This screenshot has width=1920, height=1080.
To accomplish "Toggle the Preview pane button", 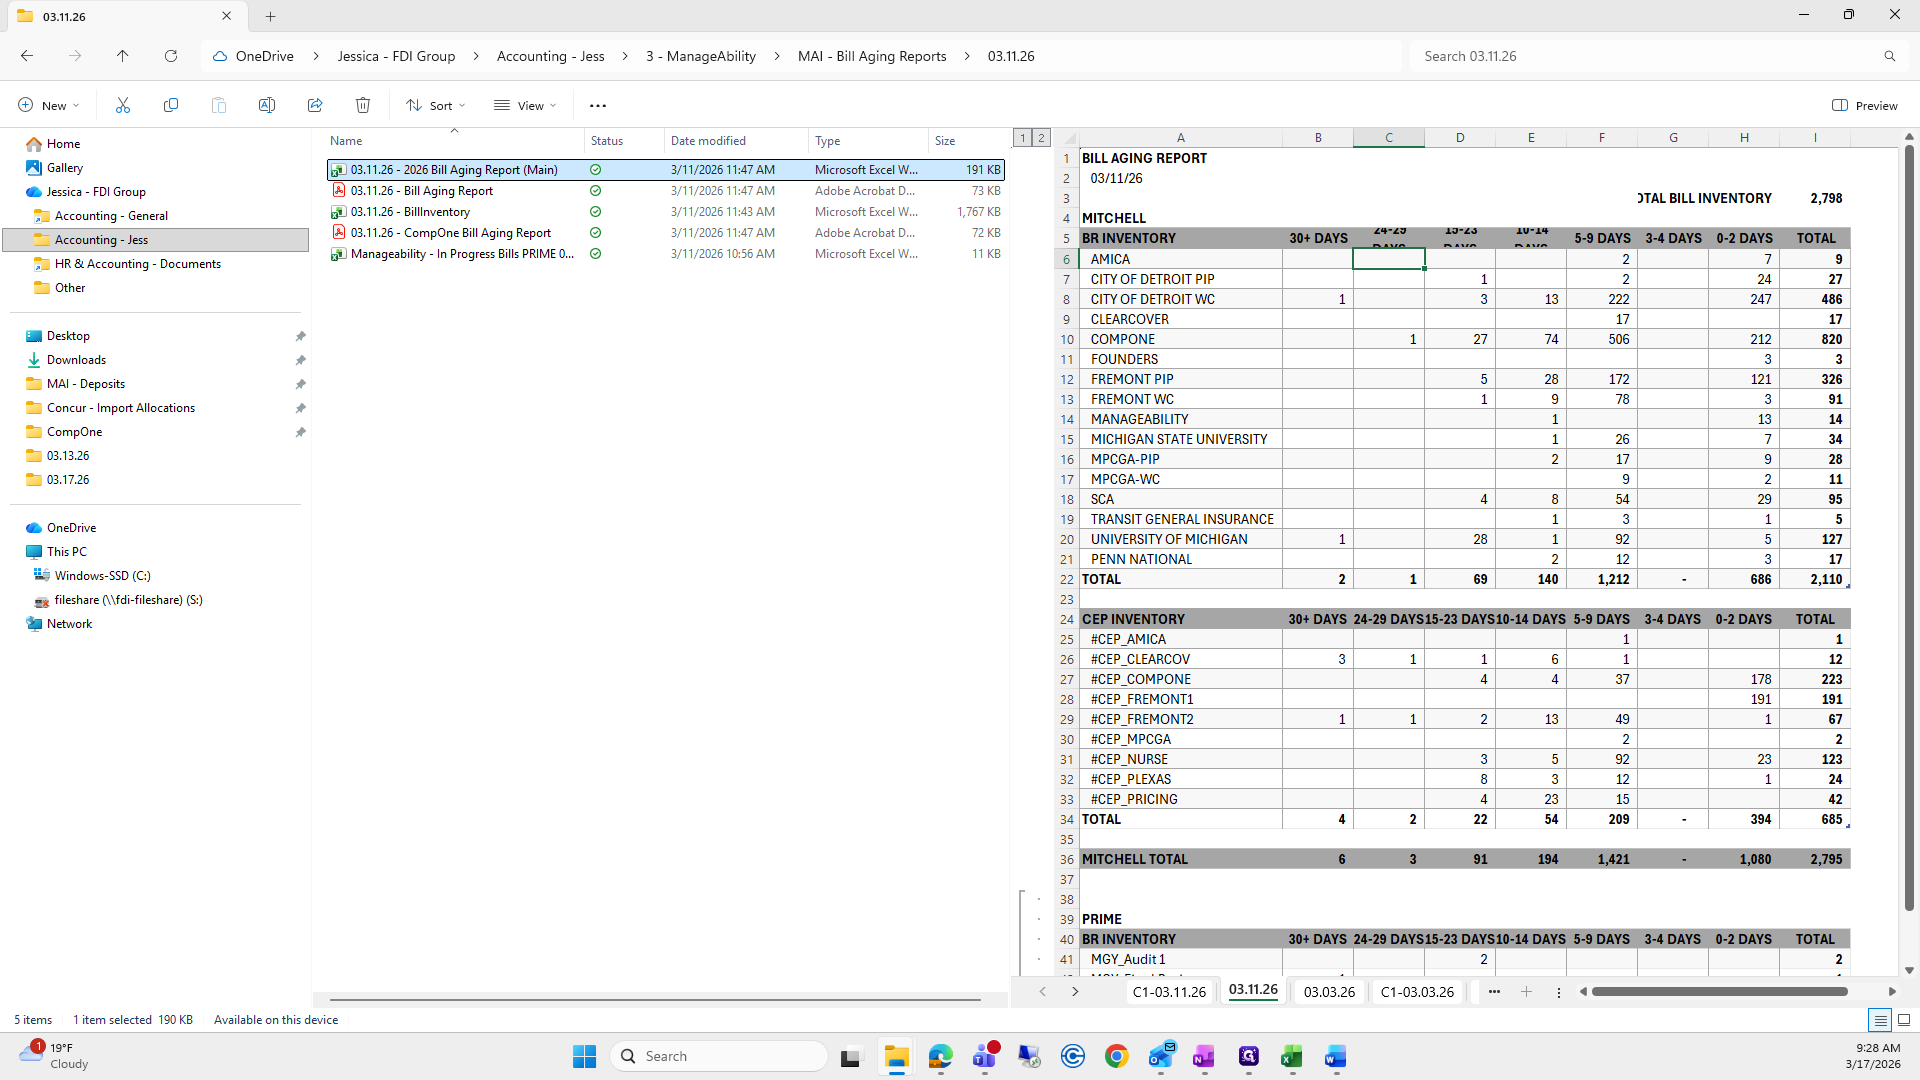I will [1865, 105].
